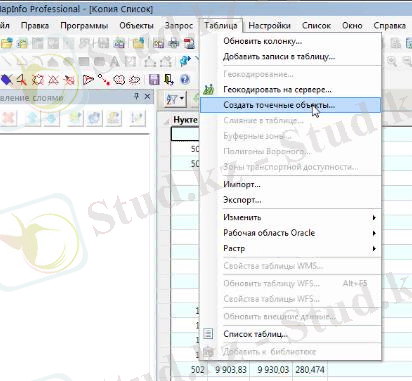Choose Список таблиц... menu item
The height and width of the screenshot is (381, 412).
coord(290,334)
